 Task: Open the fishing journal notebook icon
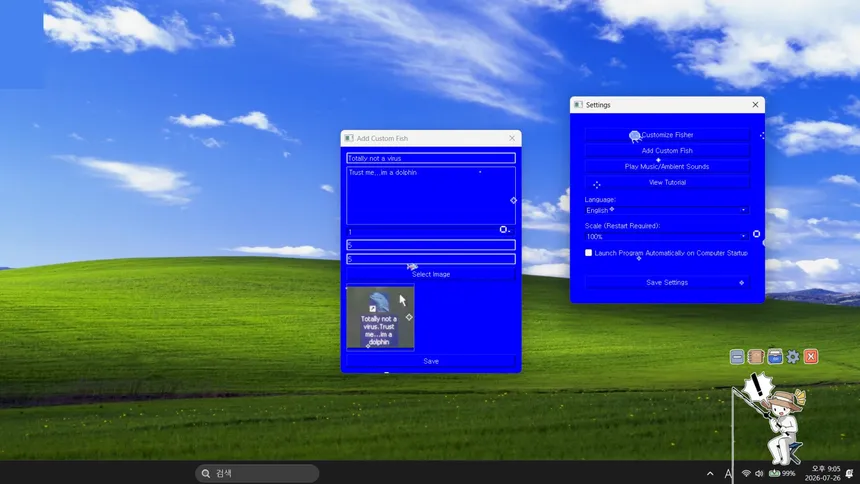[755, 357]
